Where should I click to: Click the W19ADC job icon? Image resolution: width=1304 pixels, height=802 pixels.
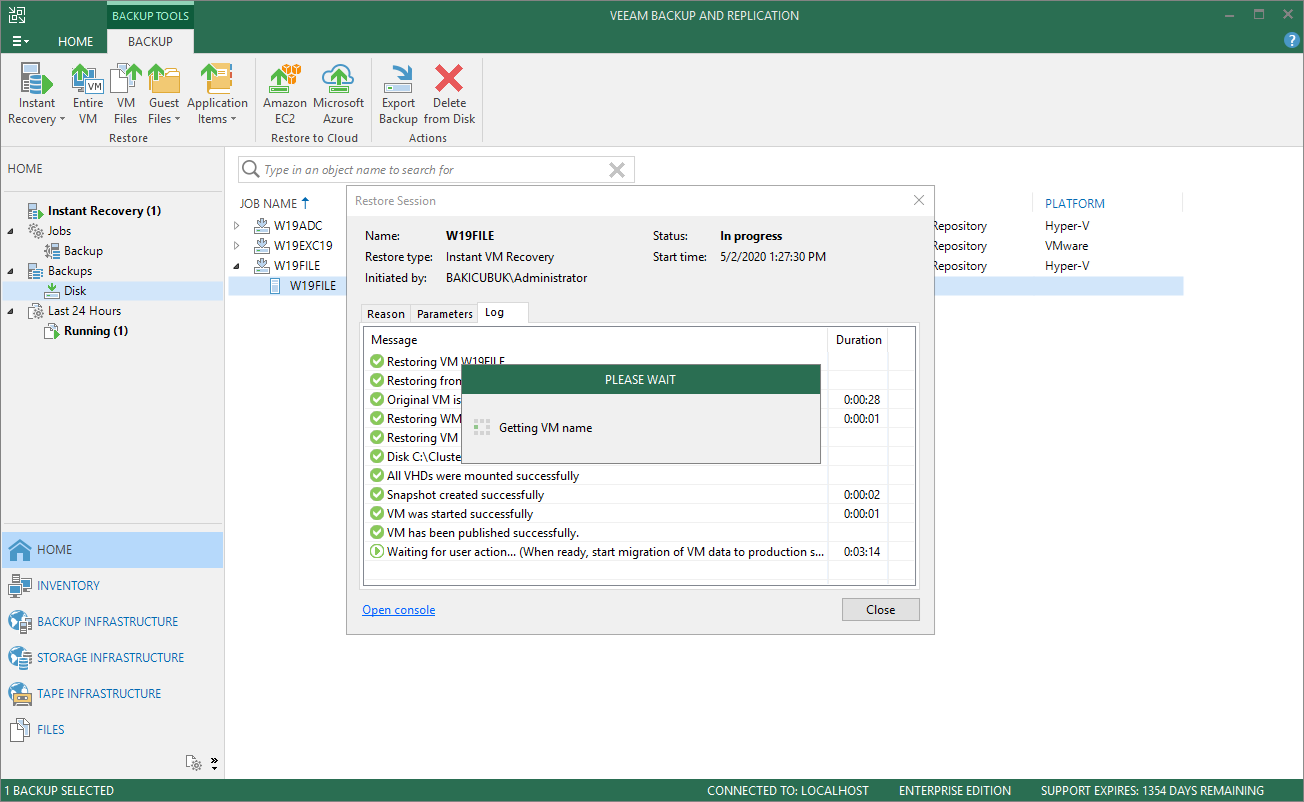pos(262,226)
